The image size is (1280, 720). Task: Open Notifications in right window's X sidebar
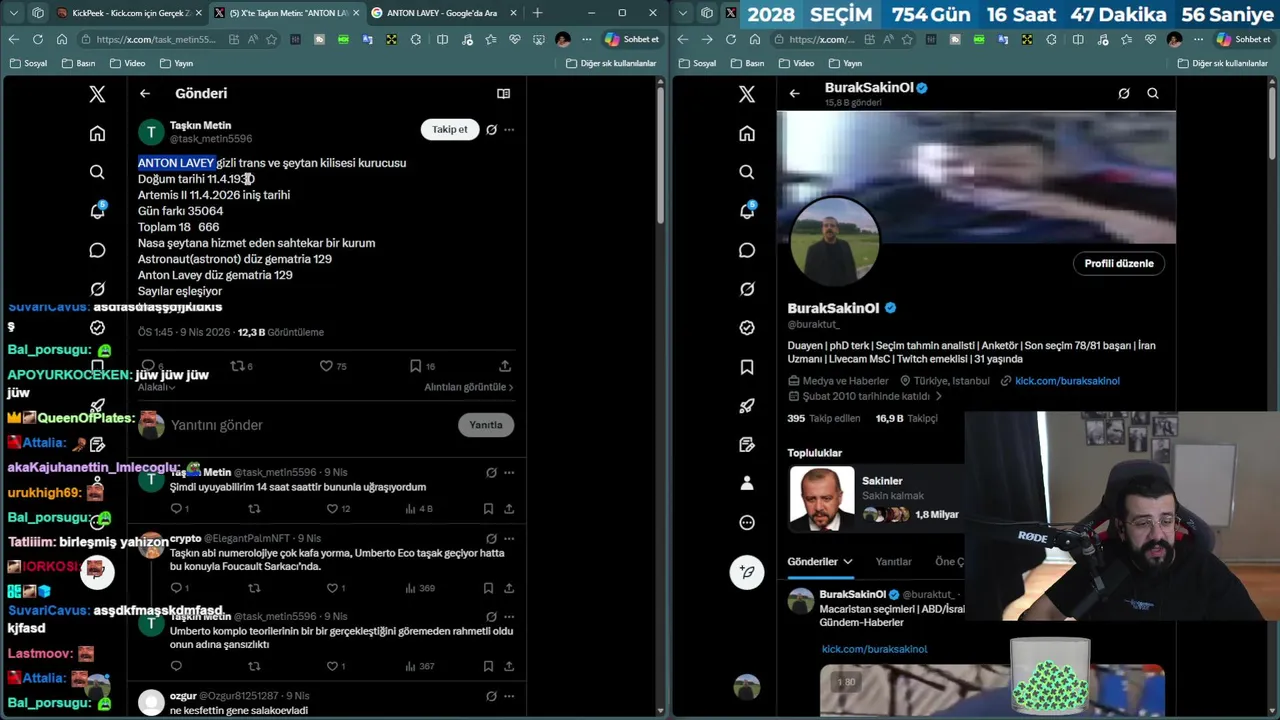pyautogui.click(x=747, y=211)
